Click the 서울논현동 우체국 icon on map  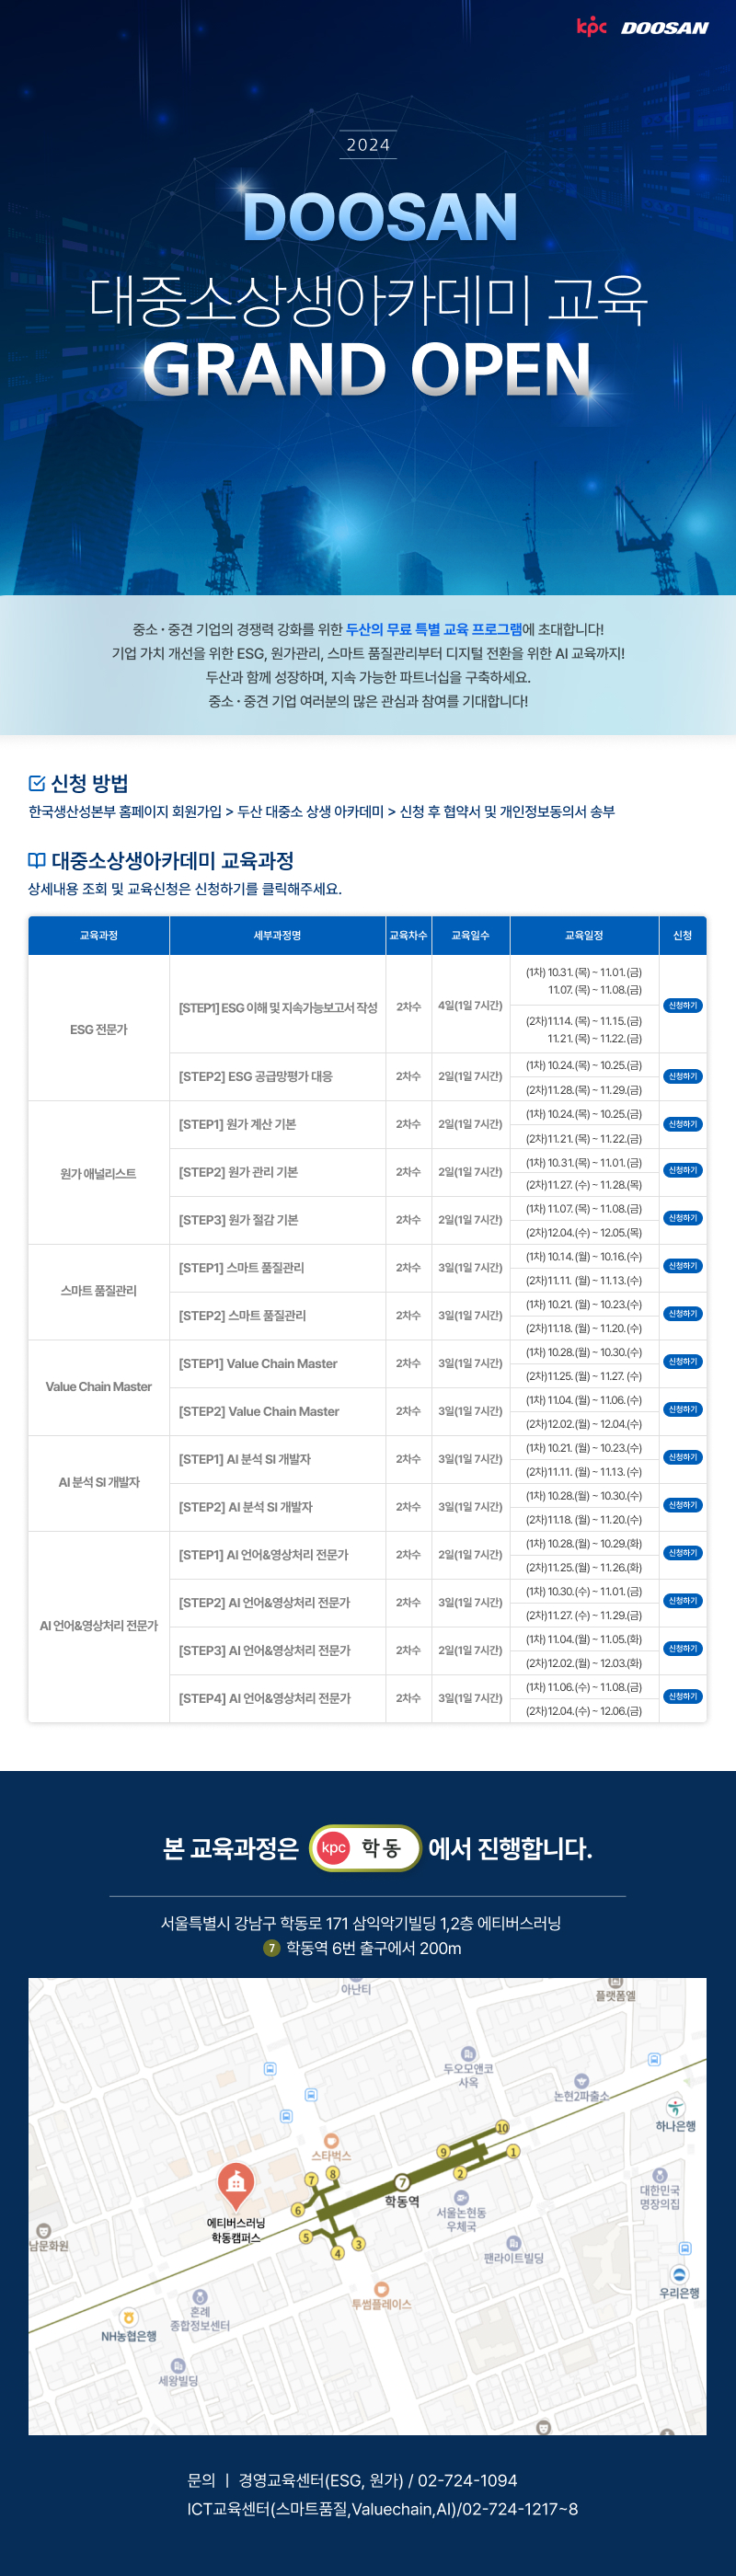461,2198
